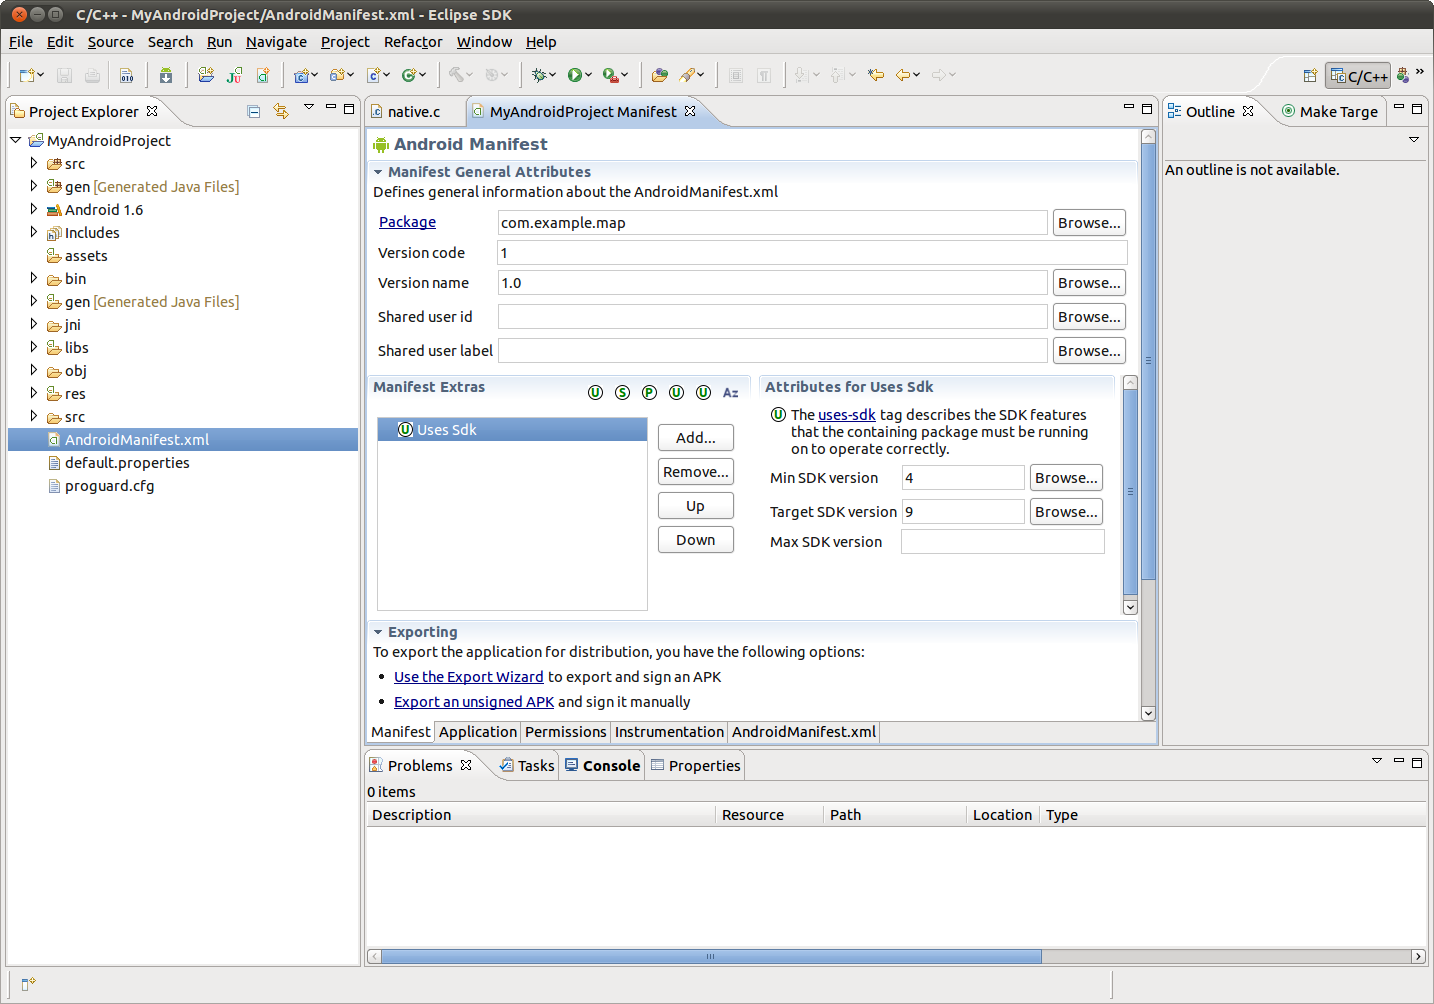Click the Max SDK version input field
The image size is (1434, 1004).
point(1003,542)
